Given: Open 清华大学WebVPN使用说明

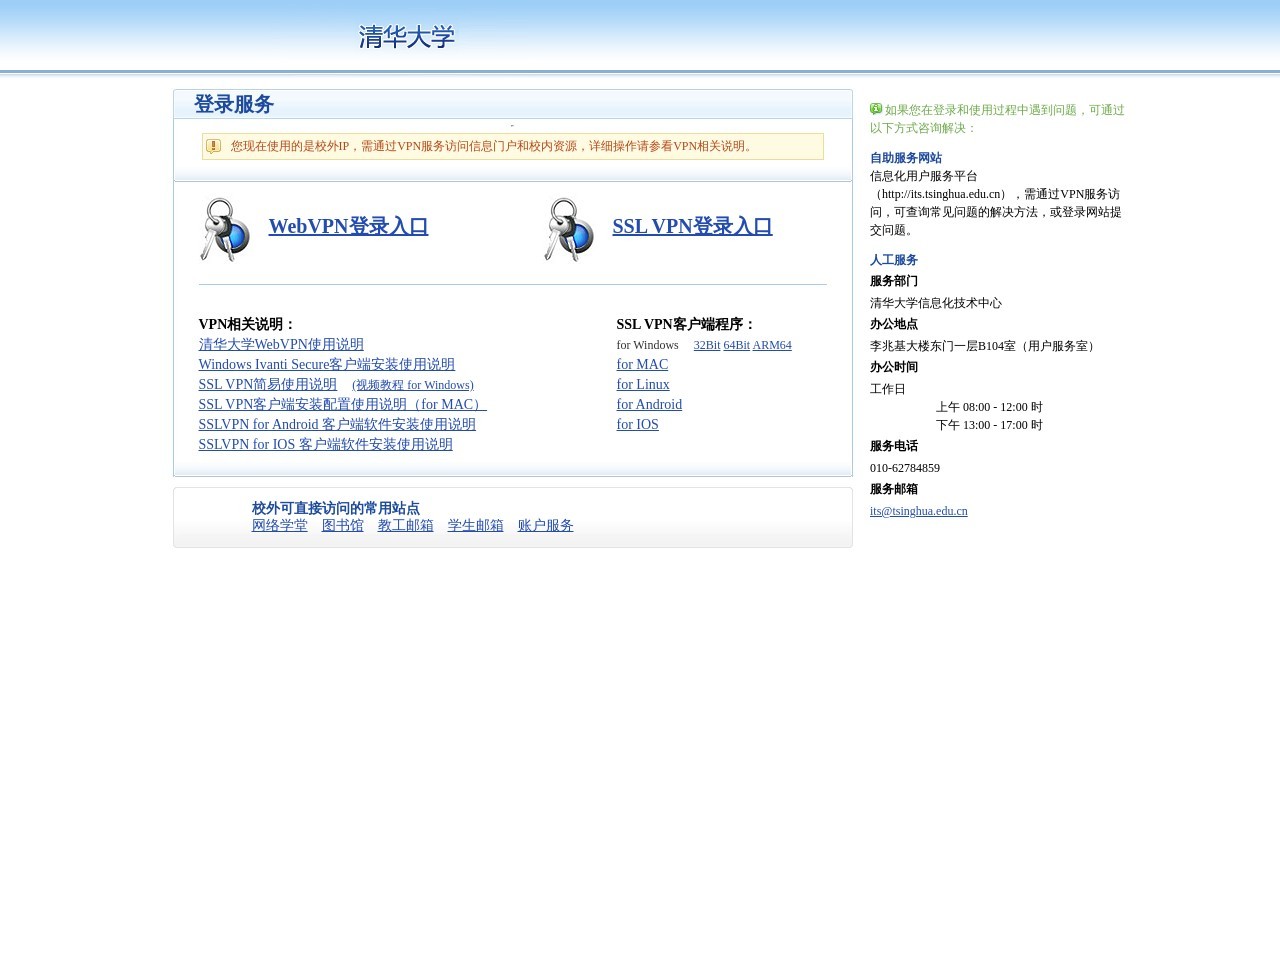Looking at the screenshot, I should pyautogui.click(x=281, y=344).
